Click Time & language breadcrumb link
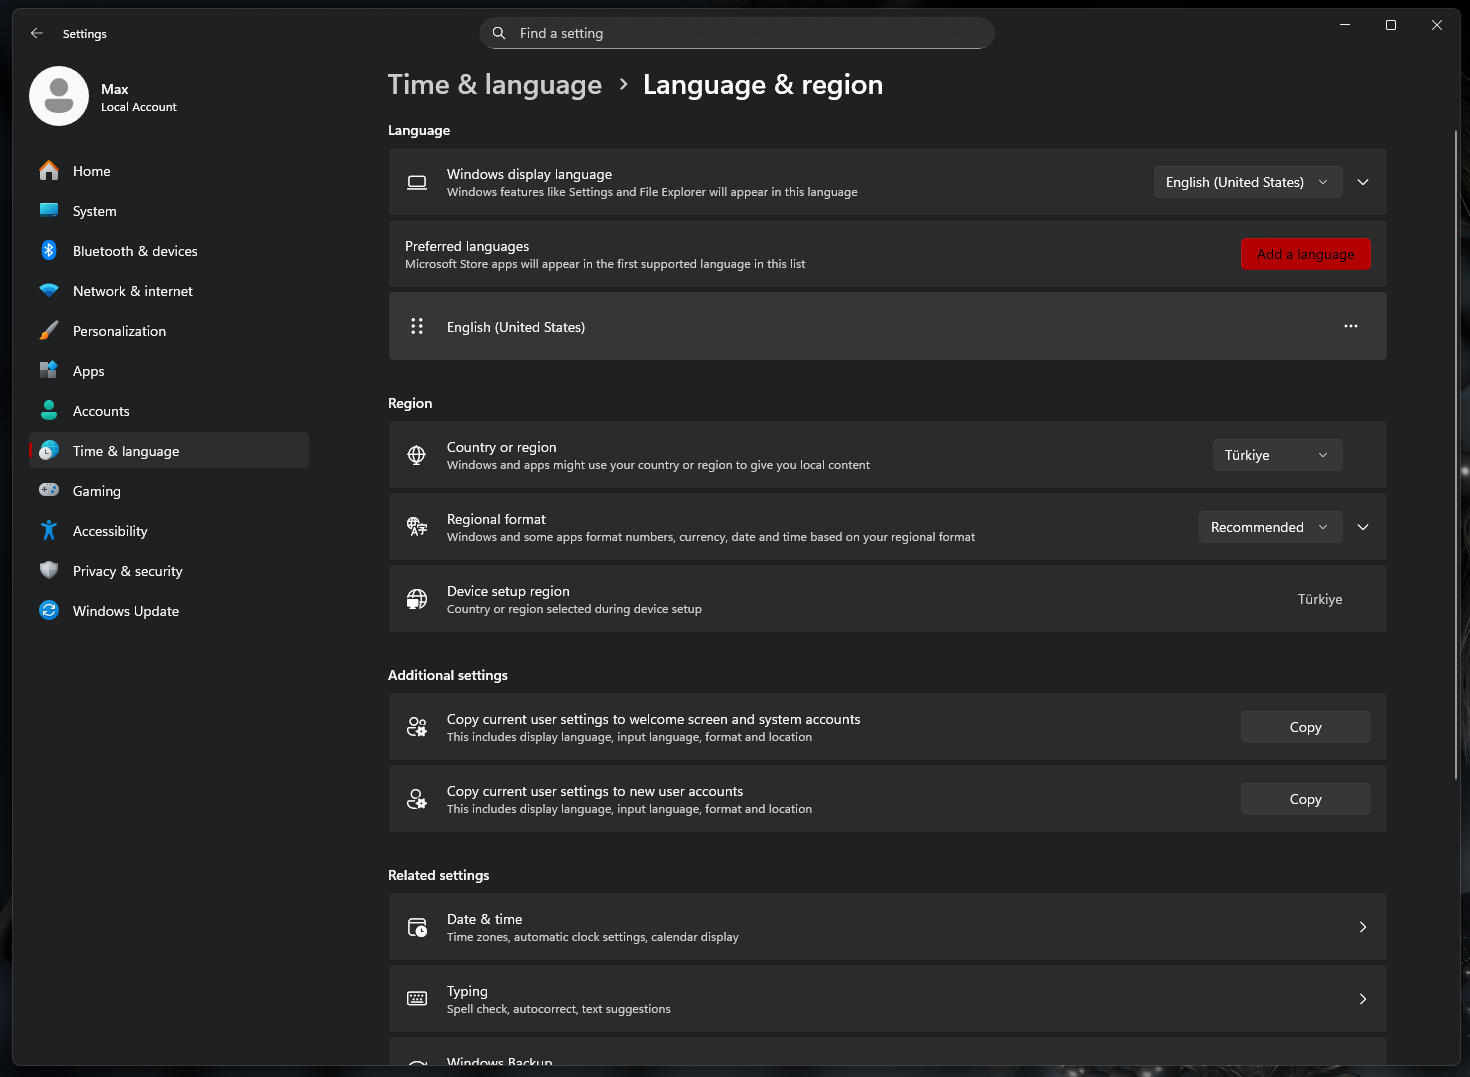Viewport: 1470px width, 1077px height. [495, 85]
